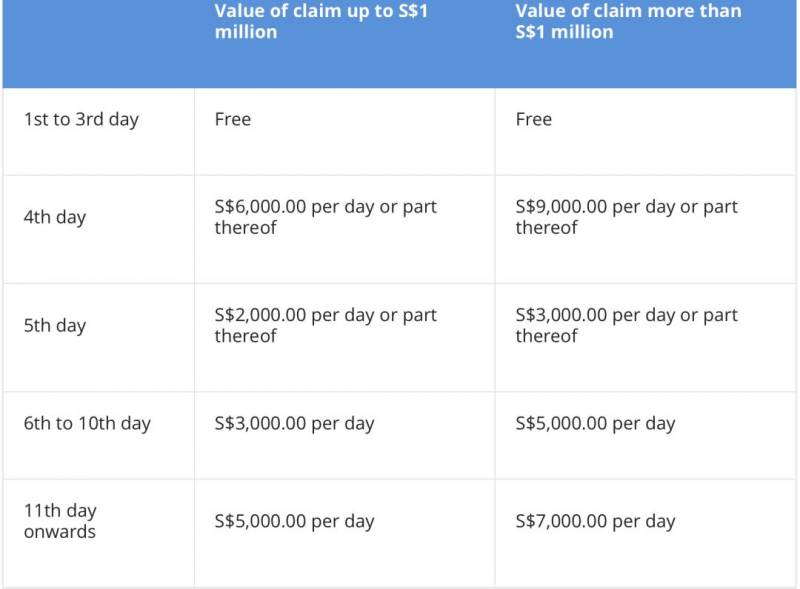The image size is (800, 589).
Task: Click the S$7,000.00 per day fee cell
Action: 595,521
